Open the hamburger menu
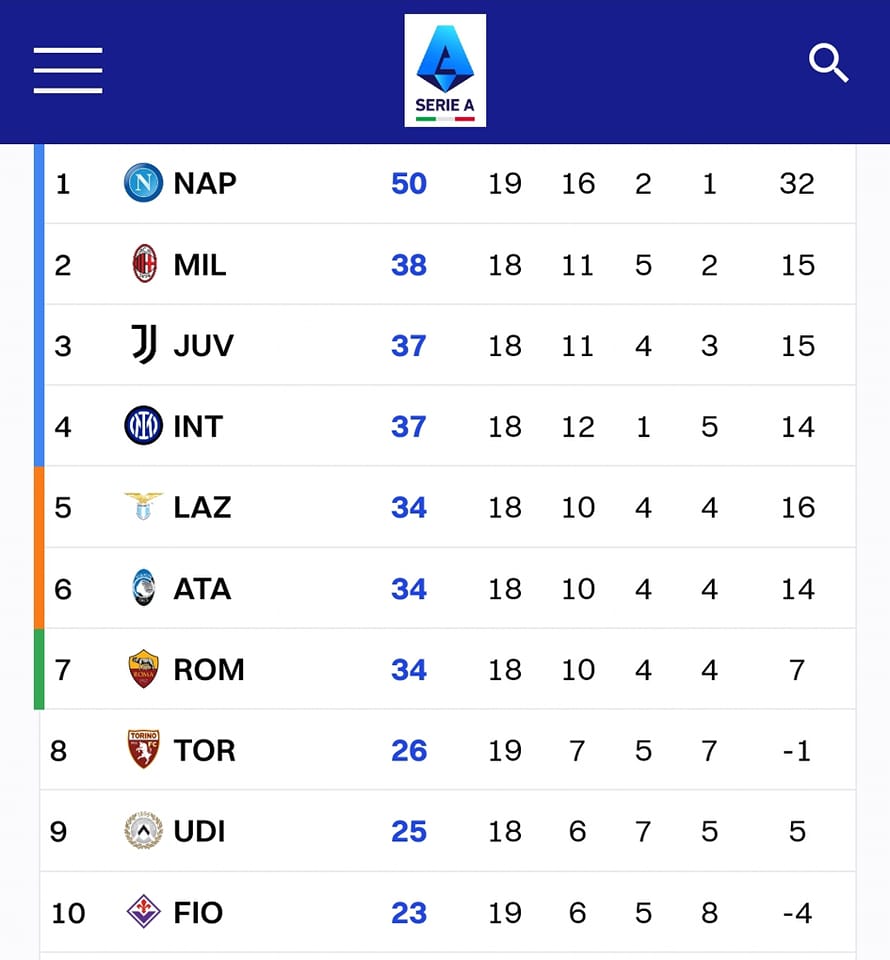Screen dimensions: 890x960 click(x=68, y=70)
